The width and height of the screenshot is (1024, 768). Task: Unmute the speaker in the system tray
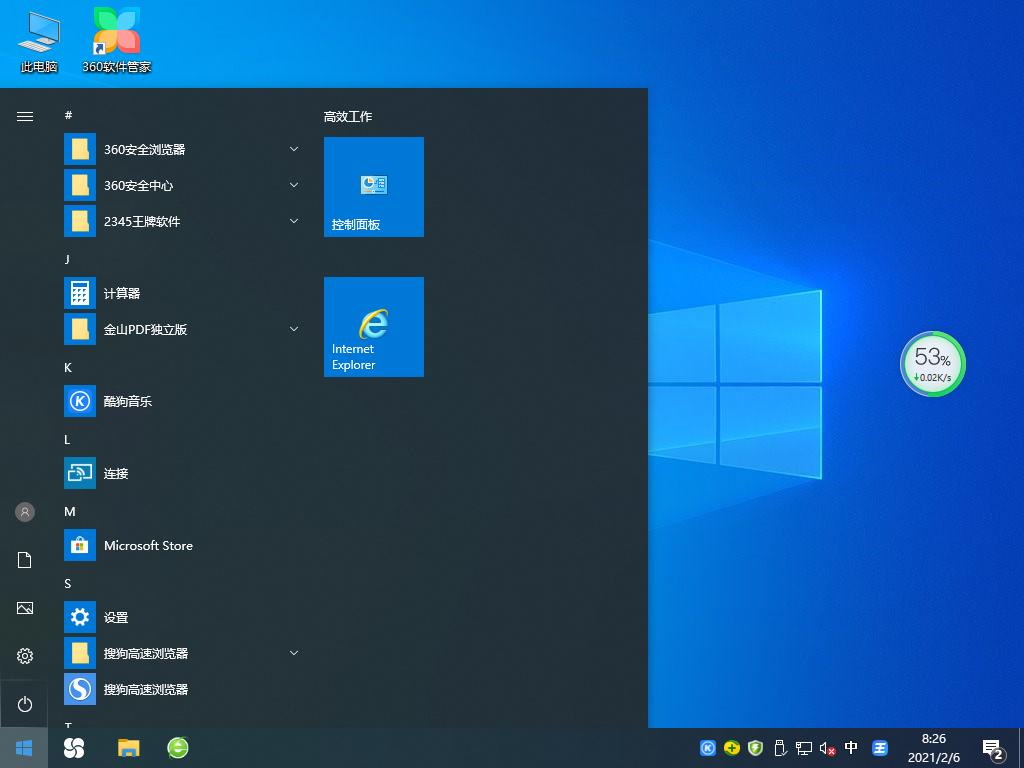pos(826,747)
